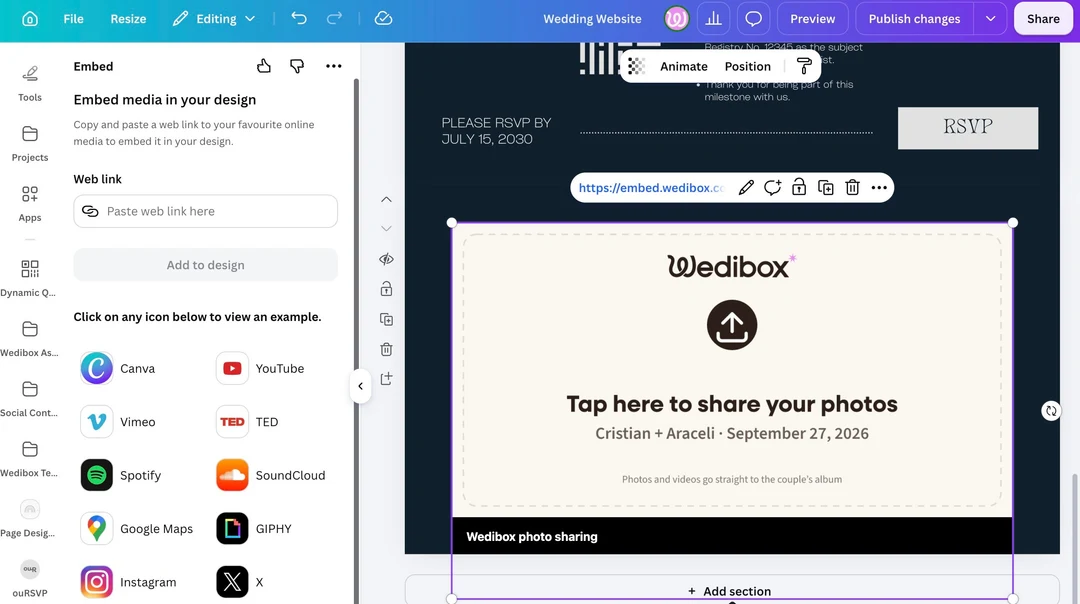Open the Projects sidebar panel
1080x604 pixels.
tap(30, 143)
